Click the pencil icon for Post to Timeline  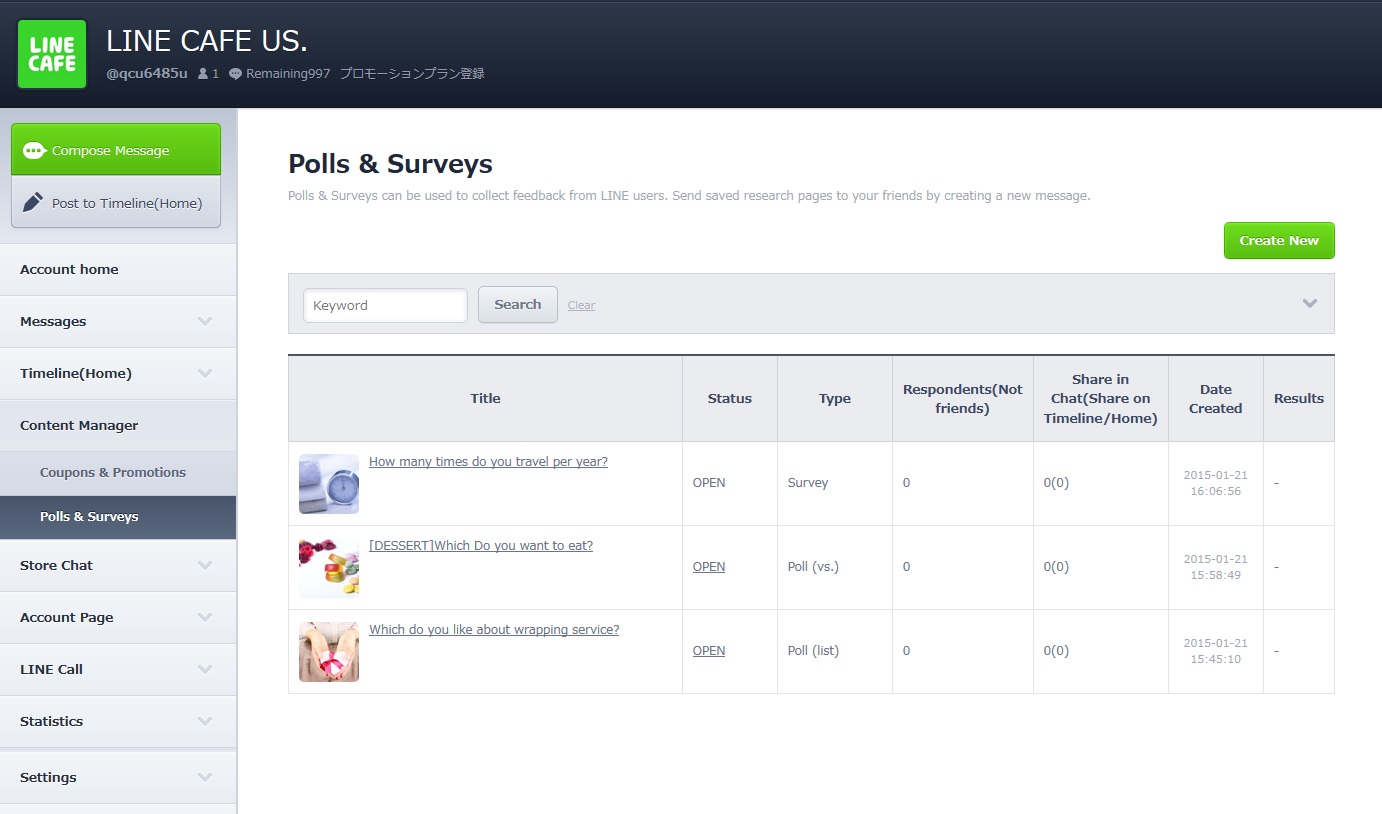tap(33, 202)
